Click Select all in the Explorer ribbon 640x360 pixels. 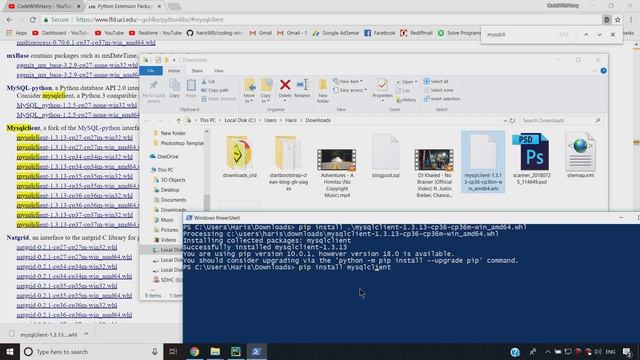click(x=436, y=81)
